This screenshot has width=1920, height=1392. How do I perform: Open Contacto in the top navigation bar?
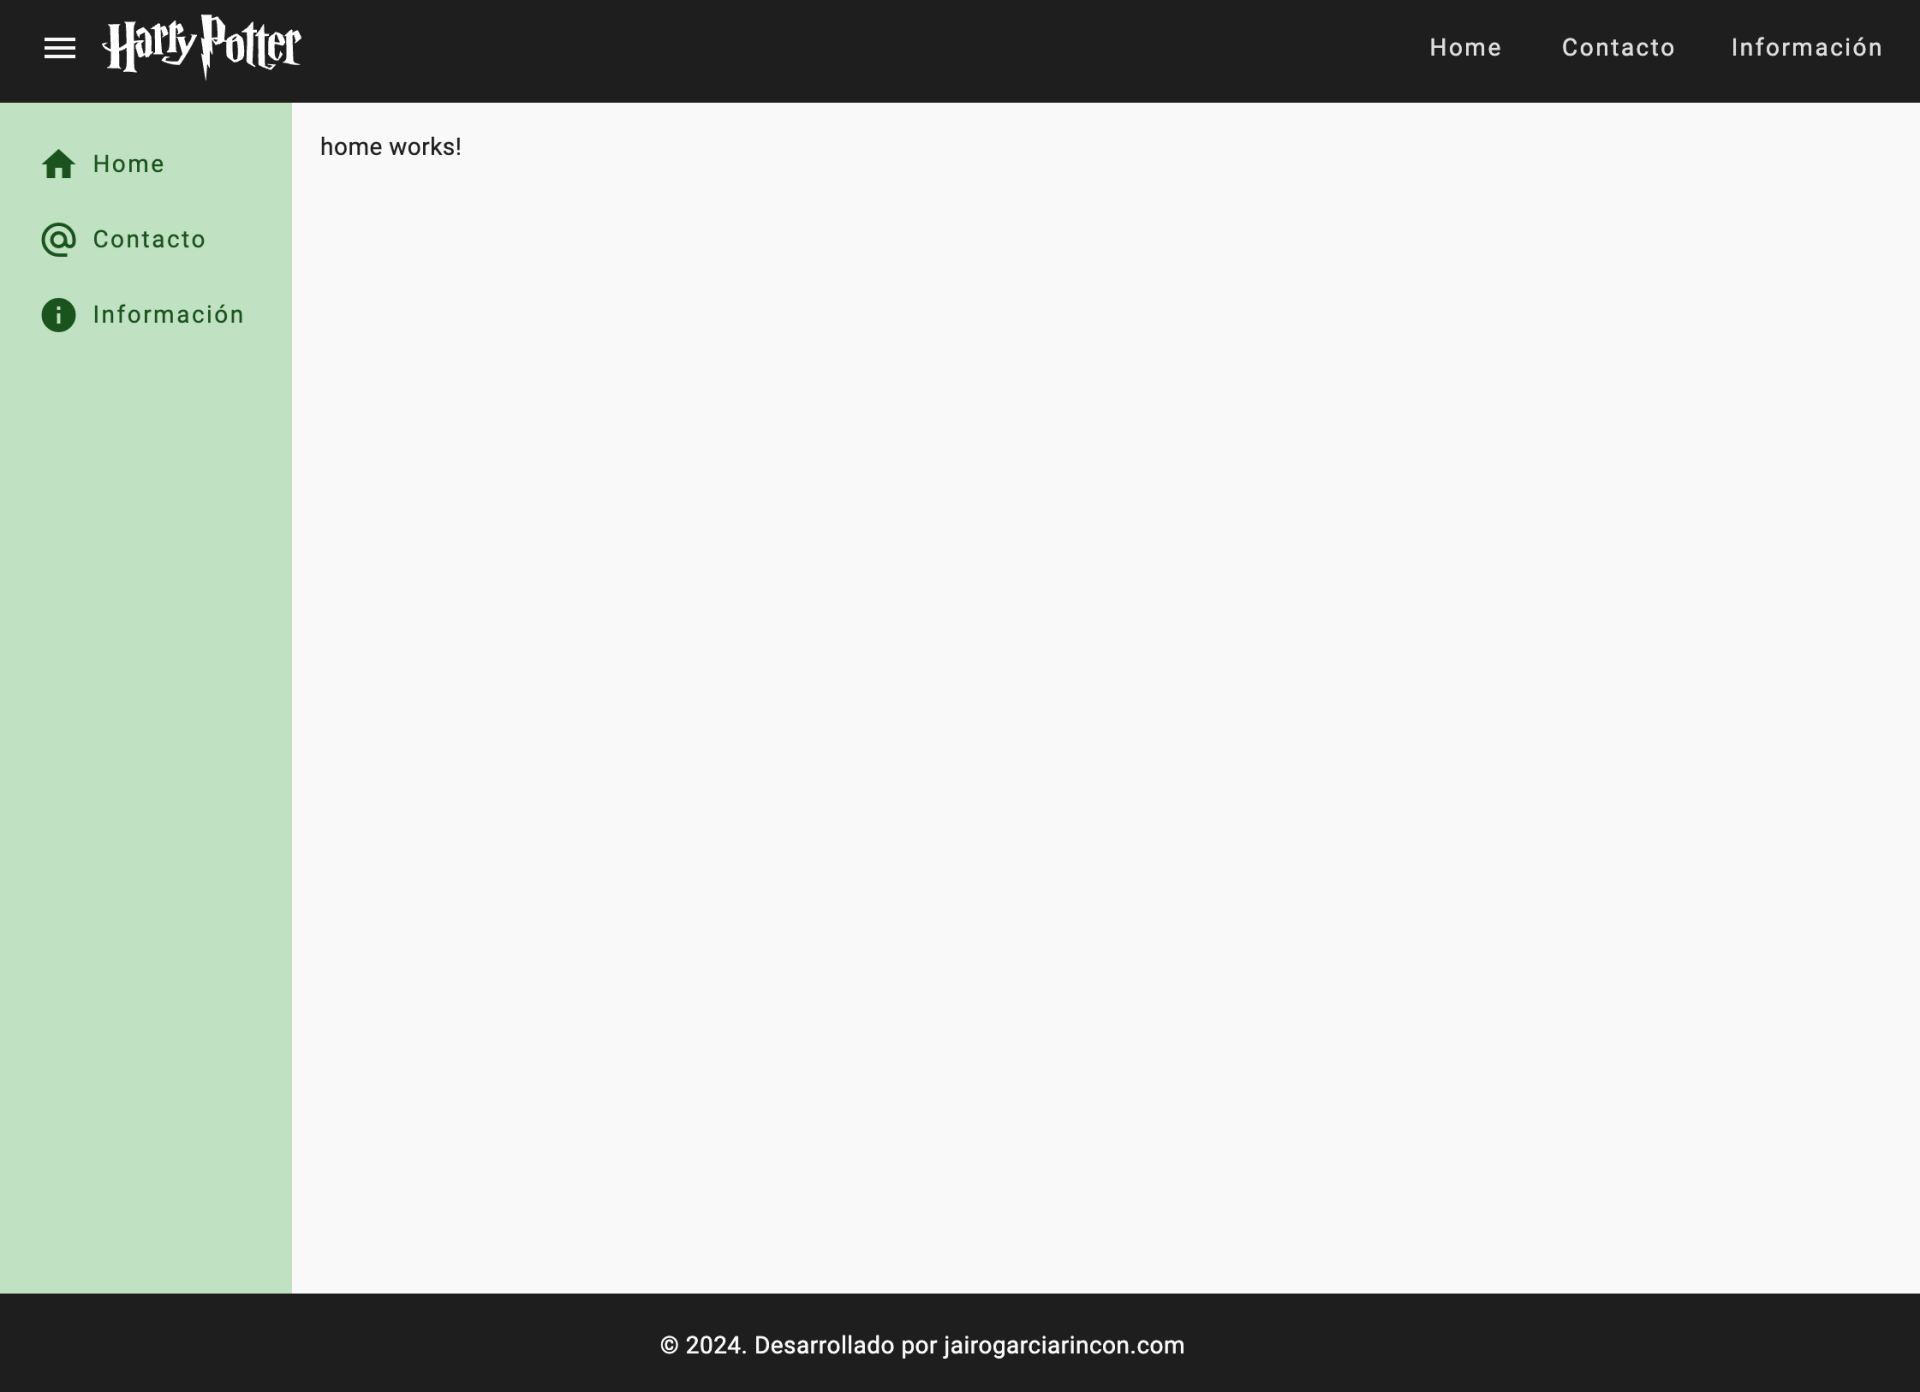(x=1618, y=48)
